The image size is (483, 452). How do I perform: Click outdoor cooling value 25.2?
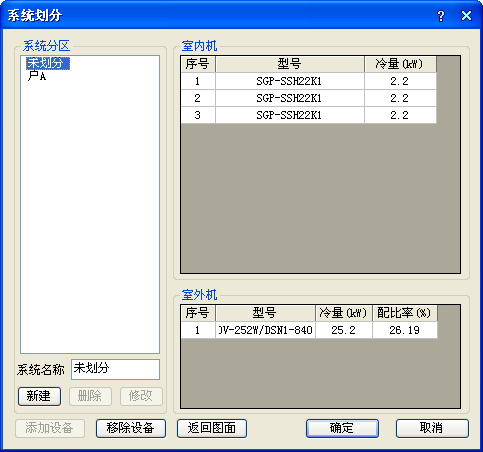click(x=344, y=330)
